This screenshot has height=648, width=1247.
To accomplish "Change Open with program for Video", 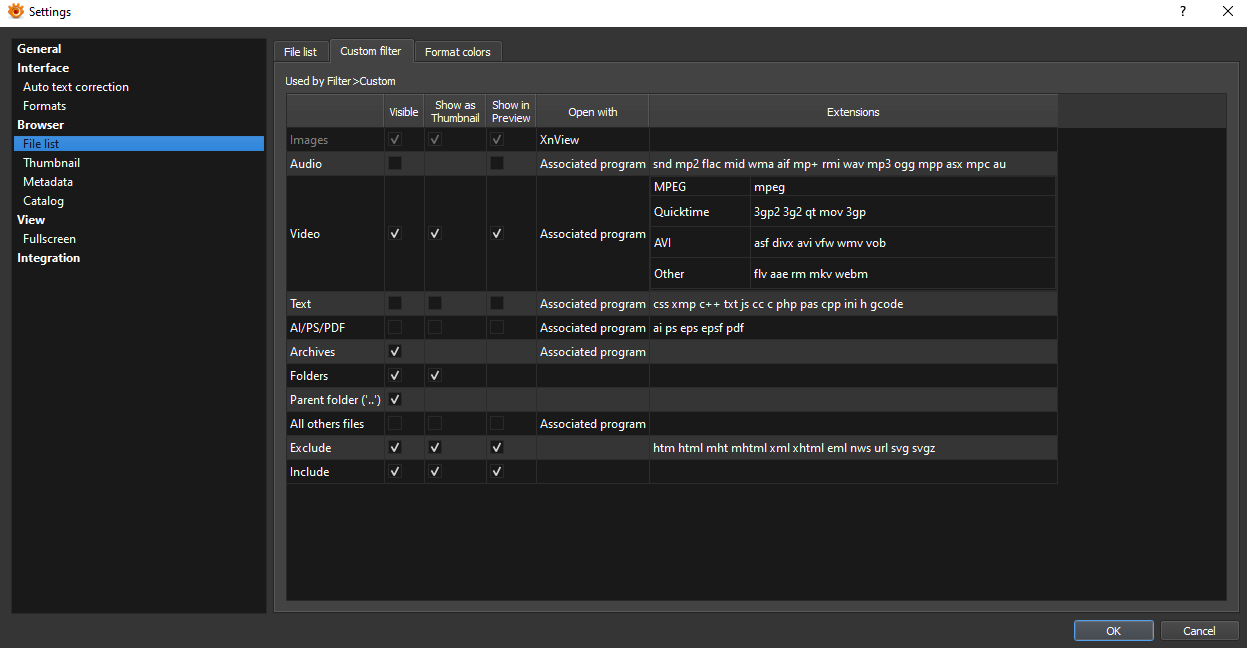I will (x=592, y=234).
